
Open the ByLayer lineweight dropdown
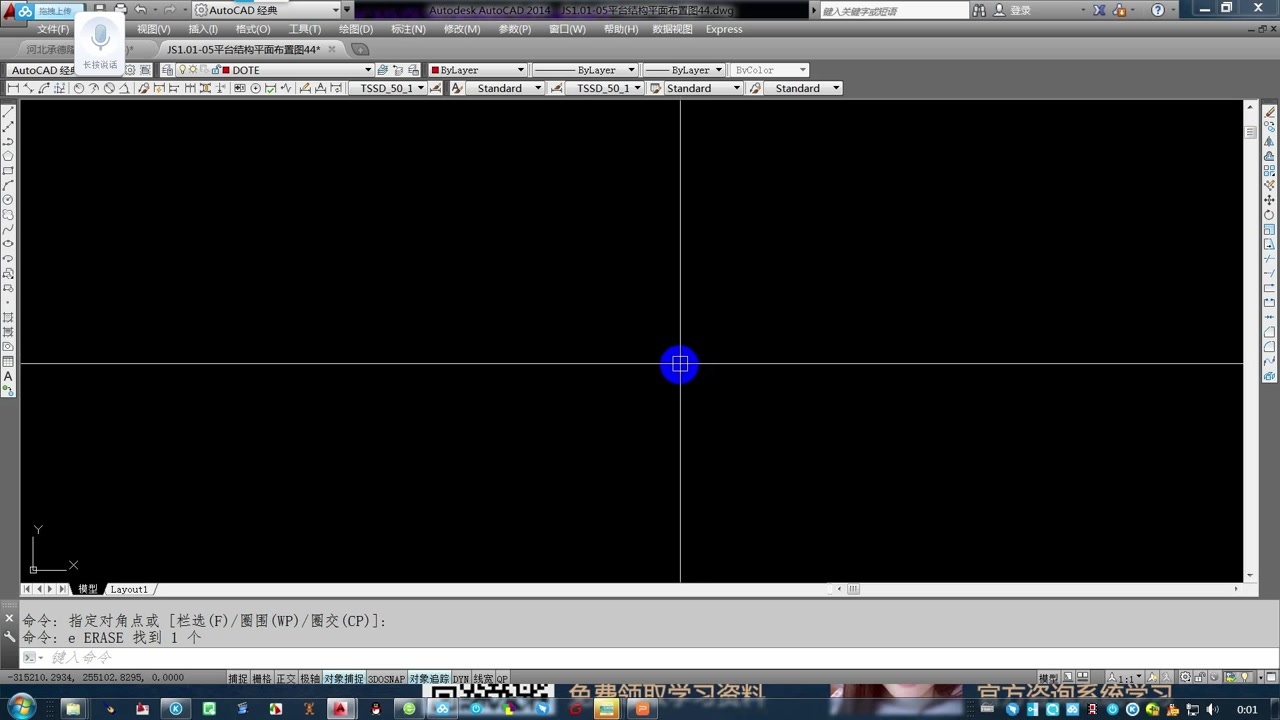coord(683,70)
